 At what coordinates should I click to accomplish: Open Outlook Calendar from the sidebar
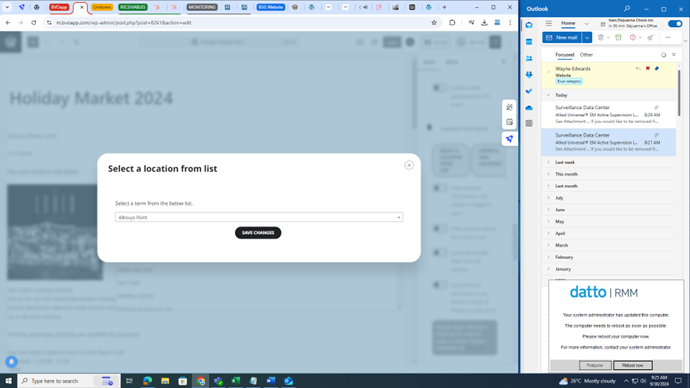point(529,42)
